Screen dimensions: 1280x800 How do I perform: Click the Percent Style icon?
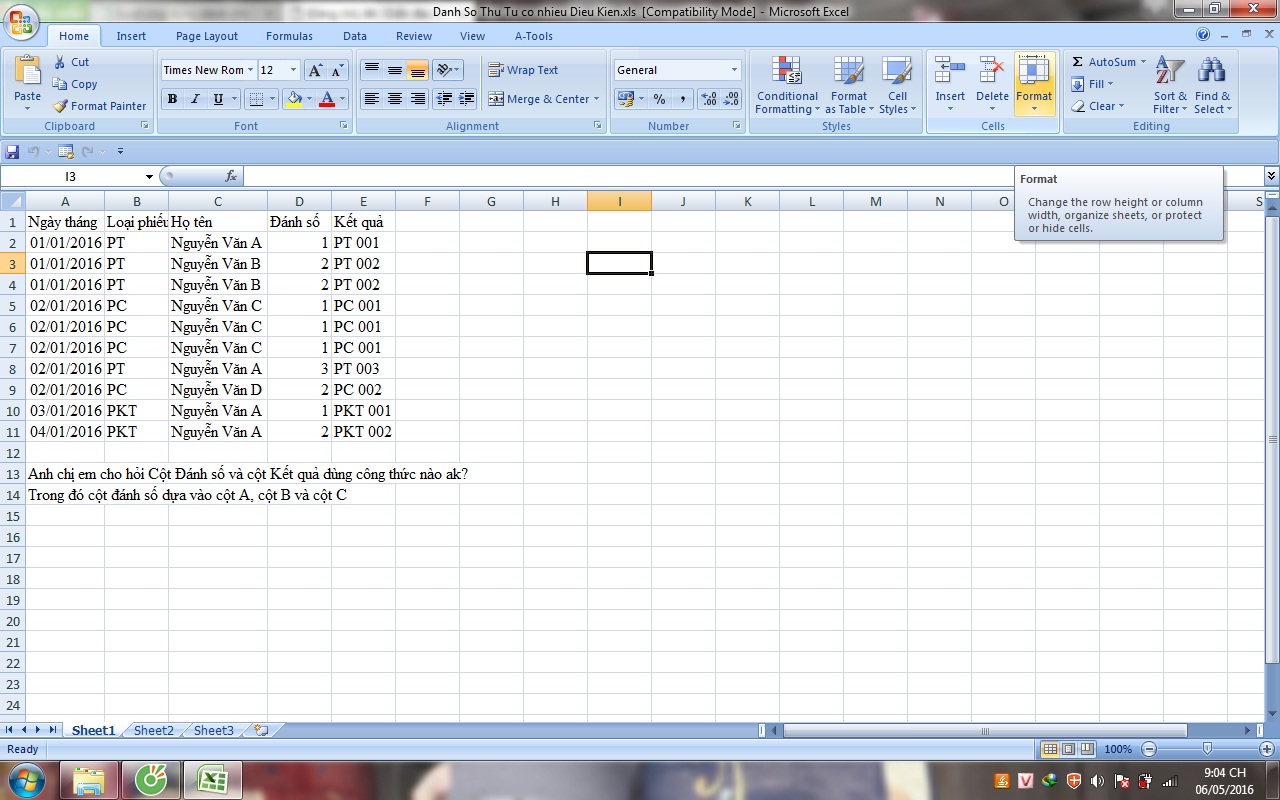pyautogui.click(x=659, y=99)
